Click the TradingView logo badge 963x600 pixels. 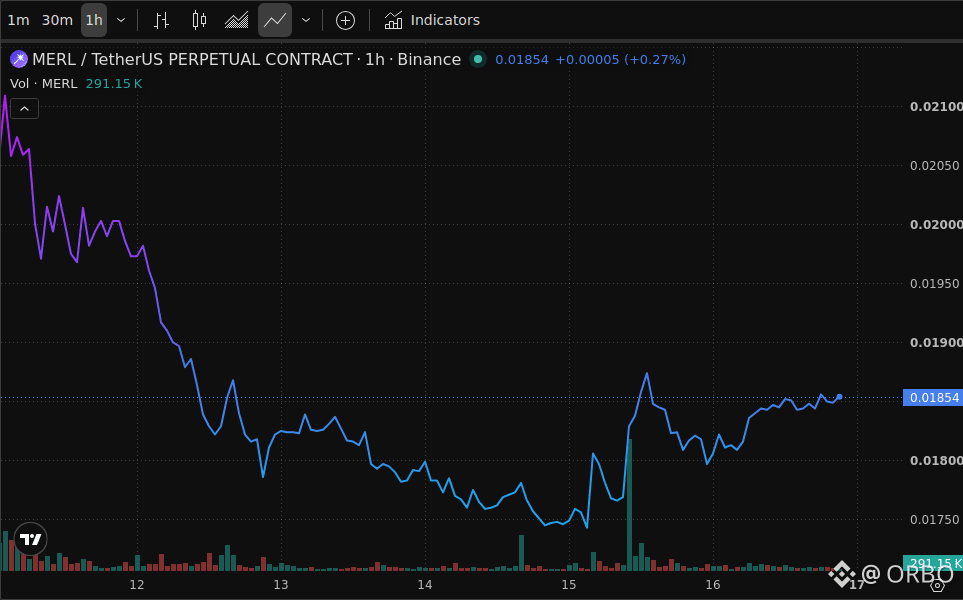[x=30, y=539]
